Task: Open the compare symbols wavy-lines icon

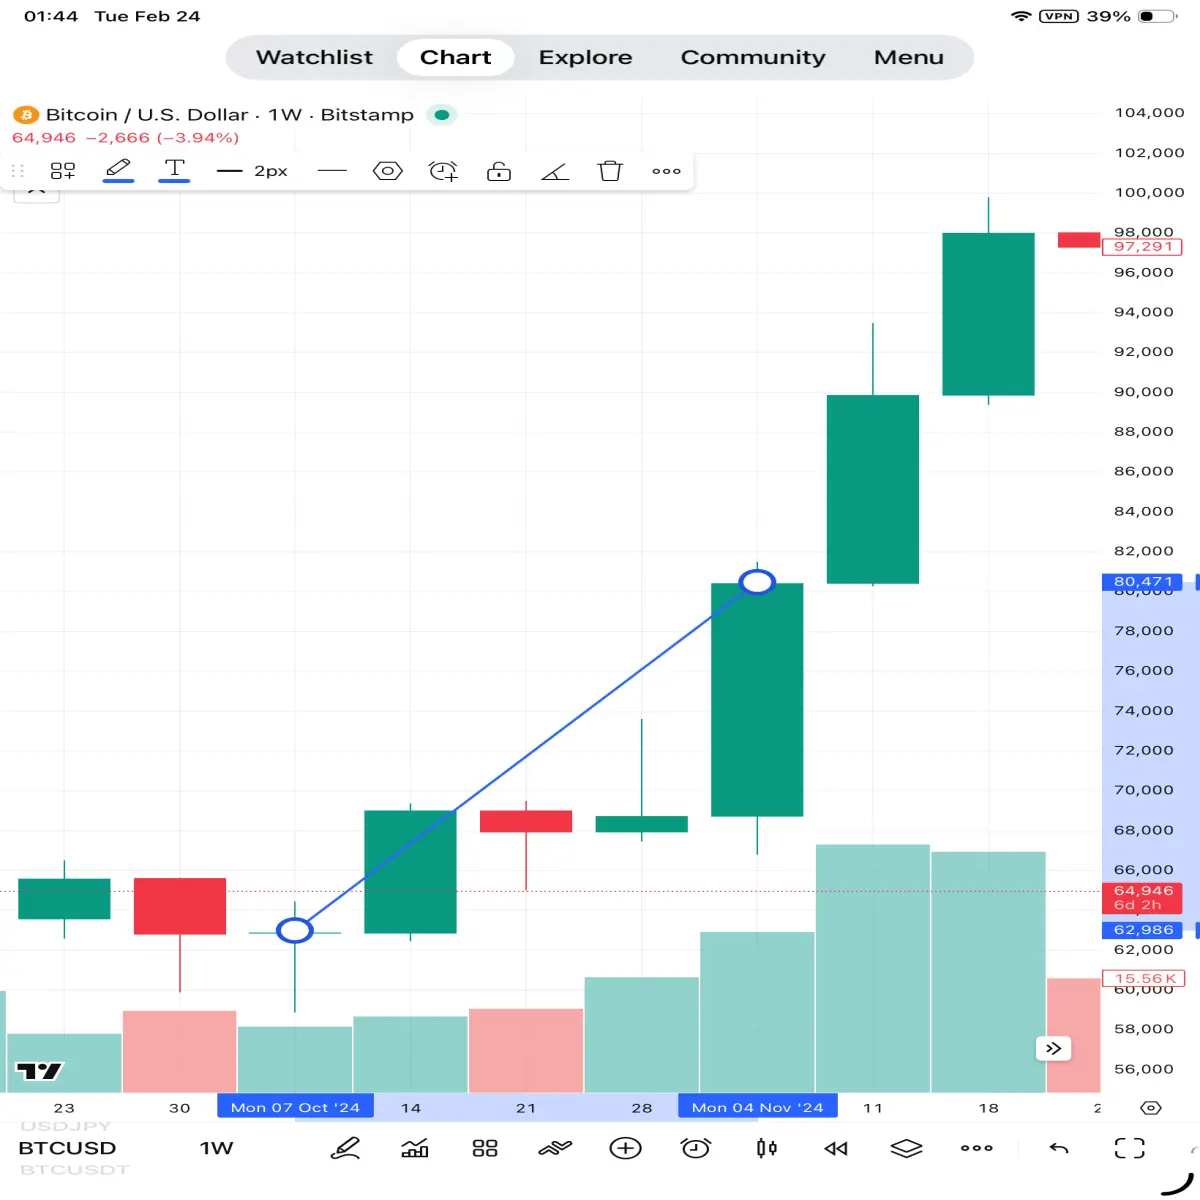Action: [x=555, y=1148]
